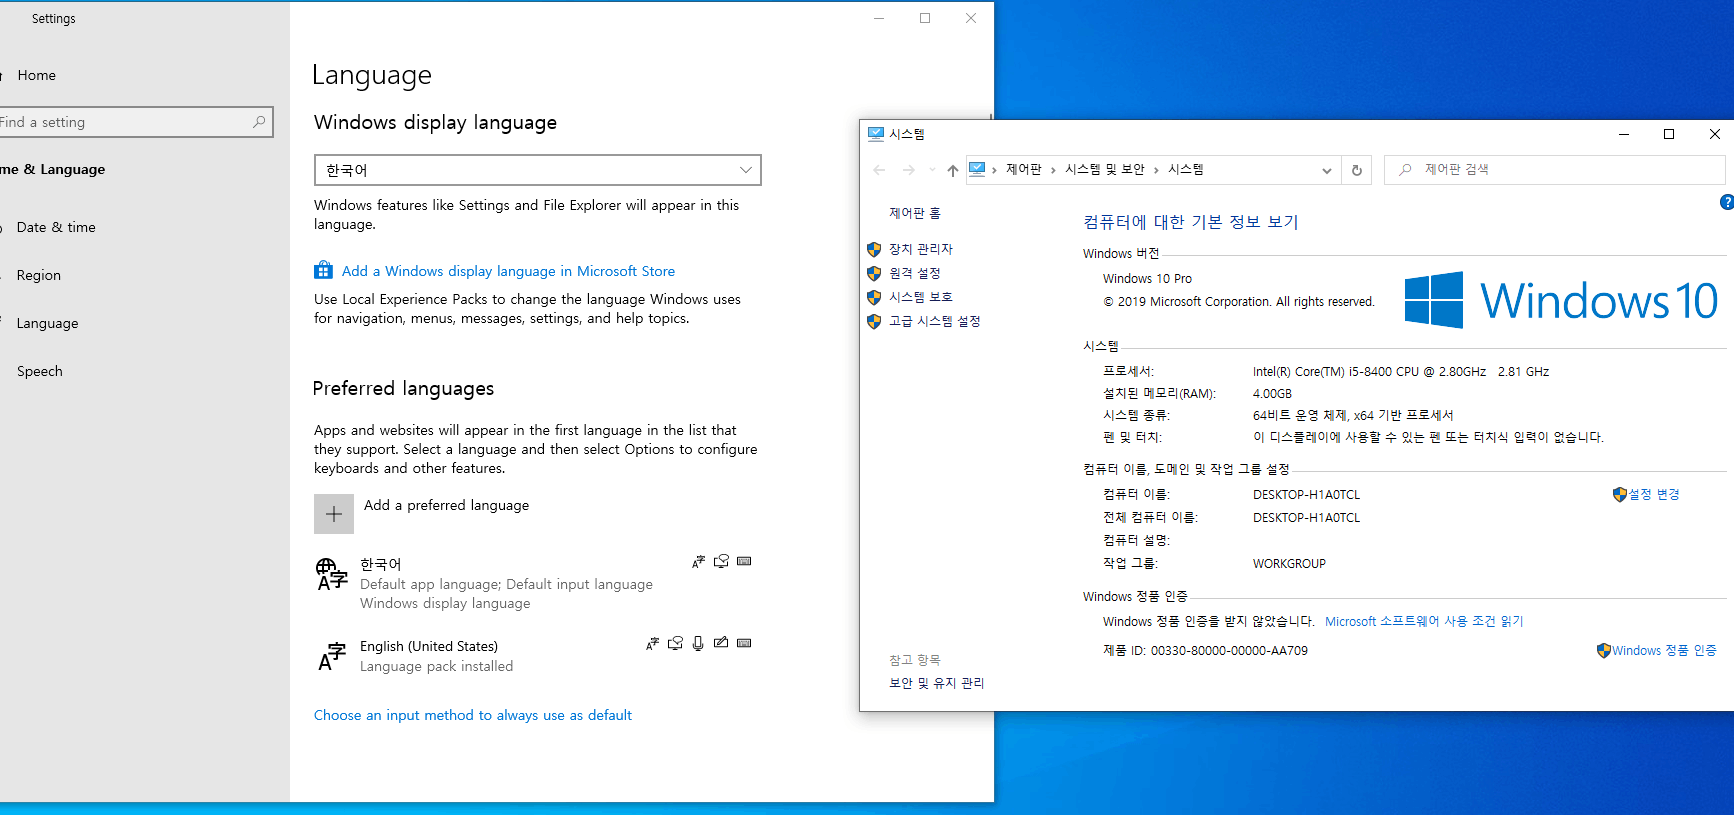The height and width of the screenshot is (815, 1734).
Task: Click the Microsoft Store icon beside the language link
Action: coord(323,270)
